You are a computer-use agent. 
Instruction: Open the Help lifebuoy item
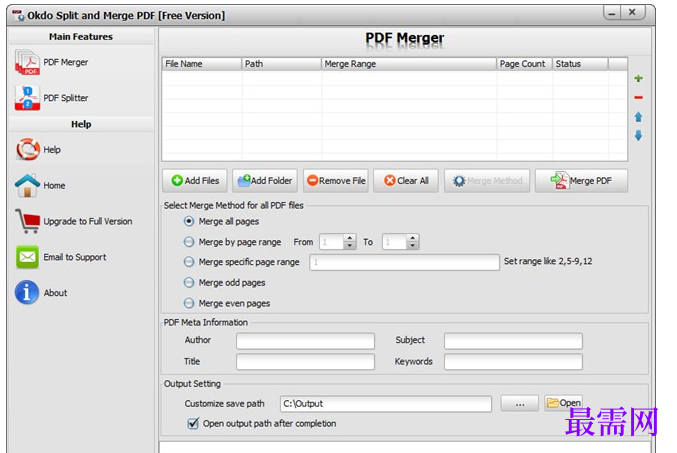click(x=38, y=150)
